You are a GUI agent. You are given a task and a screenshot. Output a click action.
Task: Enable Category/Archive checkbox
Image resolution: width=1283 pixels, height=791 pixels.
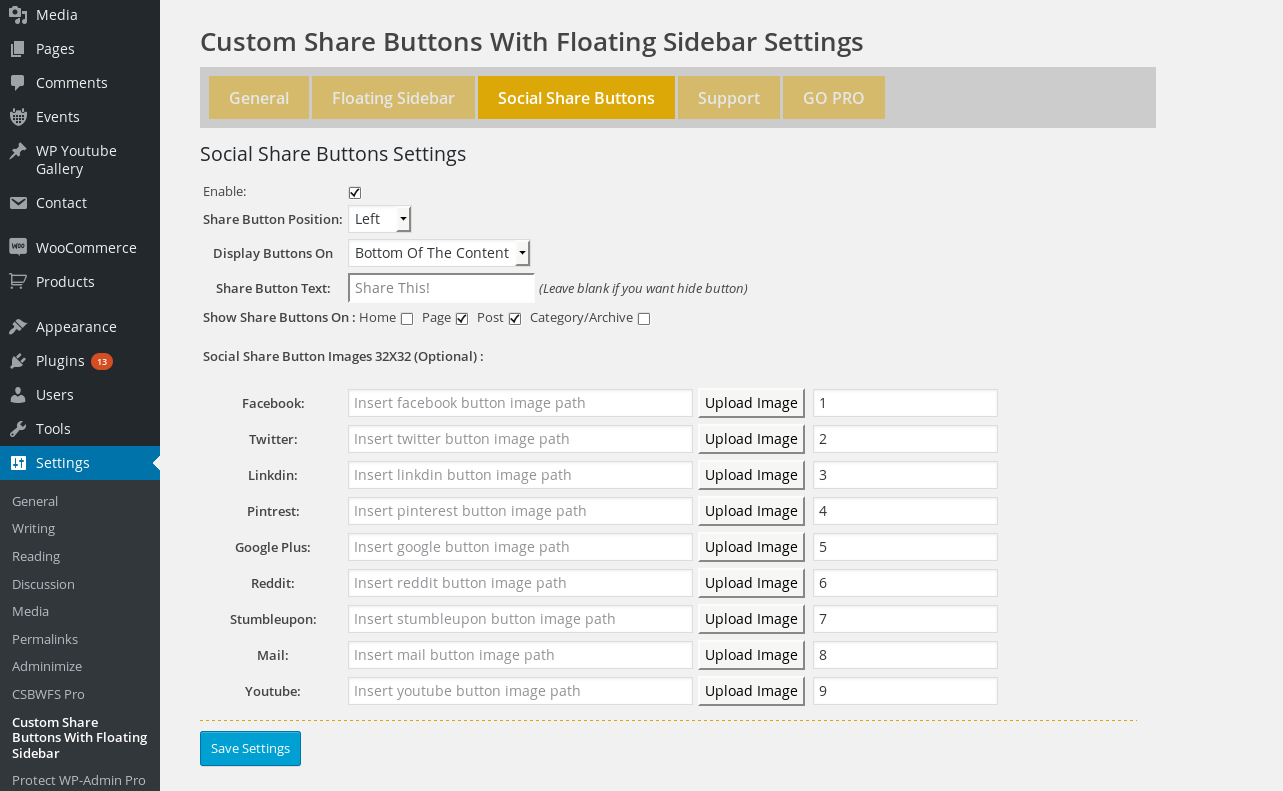pos(644,319)
